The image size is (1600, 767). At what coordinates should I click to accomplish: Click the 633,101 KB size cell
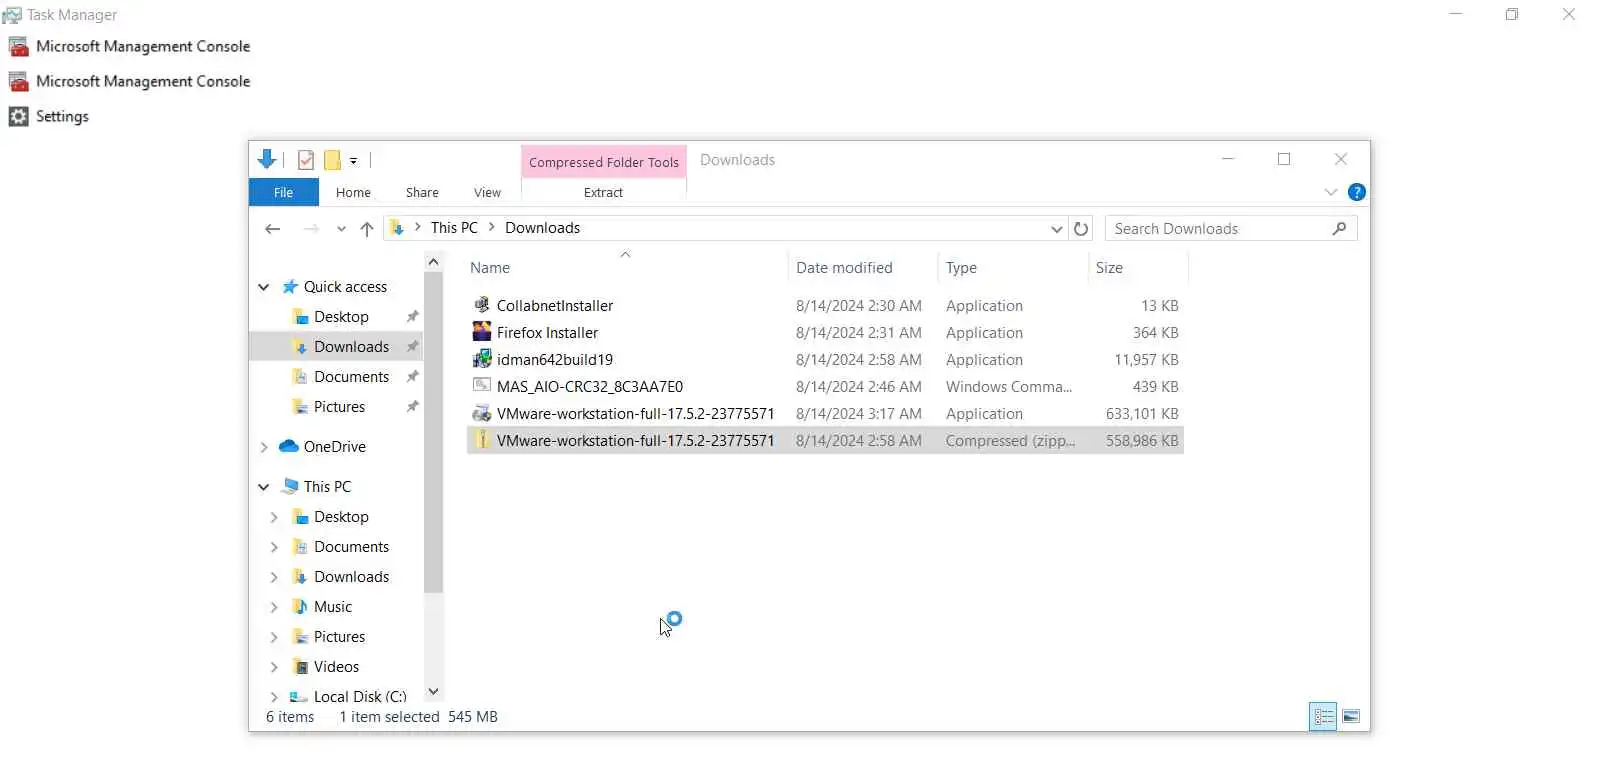point(1141,413)
